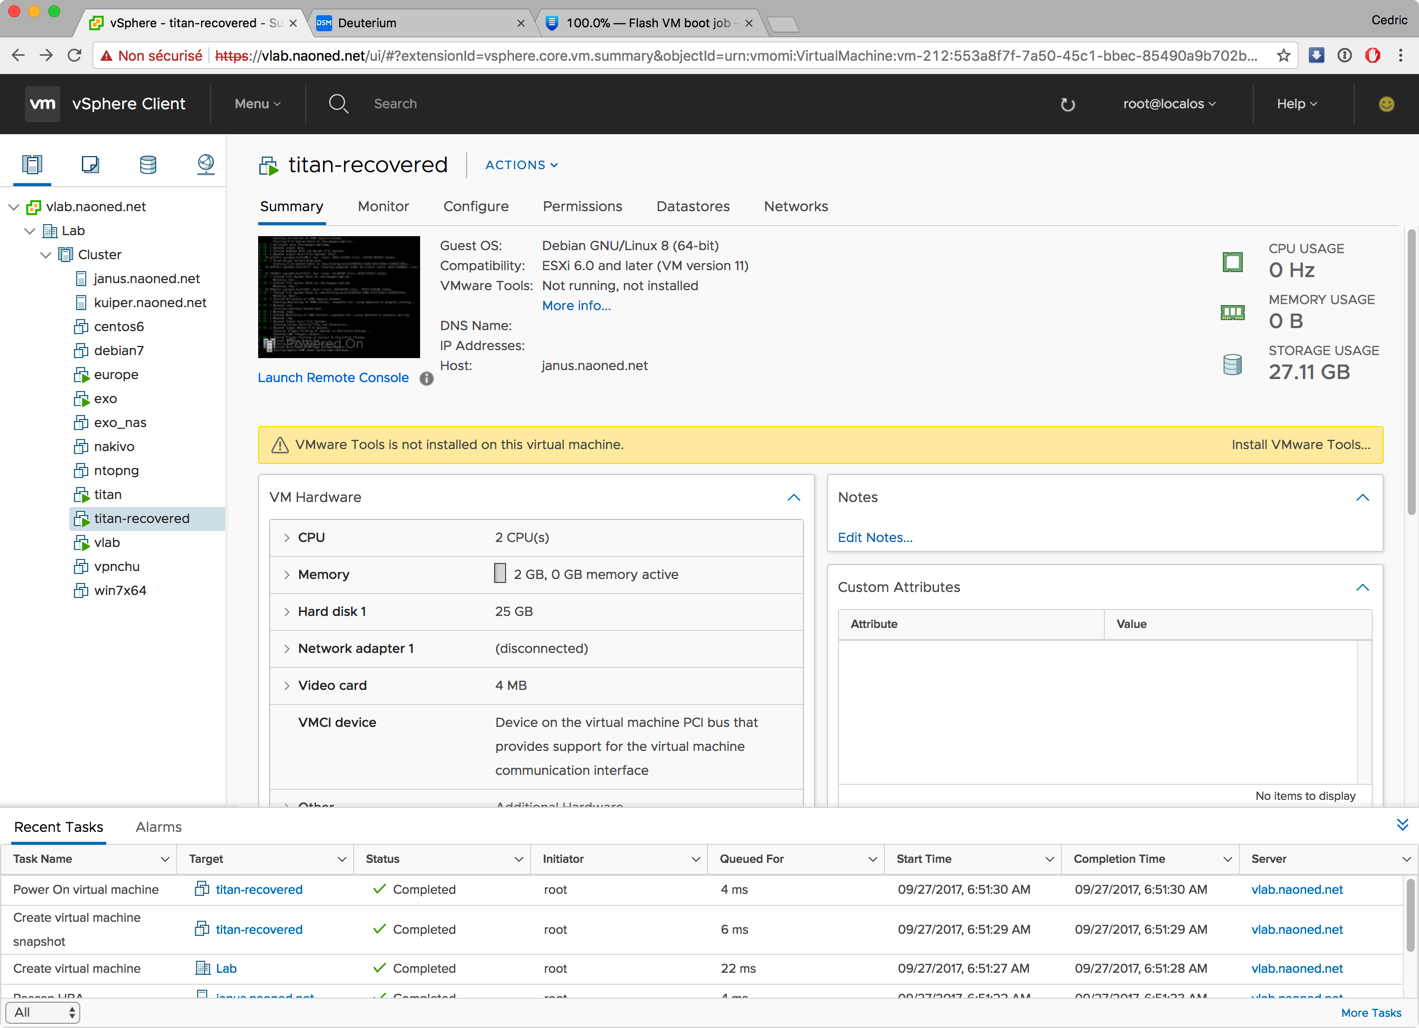Open the Networking inventory view icon
This screenshot has height=1028, width=1419.
pos(205,164)
